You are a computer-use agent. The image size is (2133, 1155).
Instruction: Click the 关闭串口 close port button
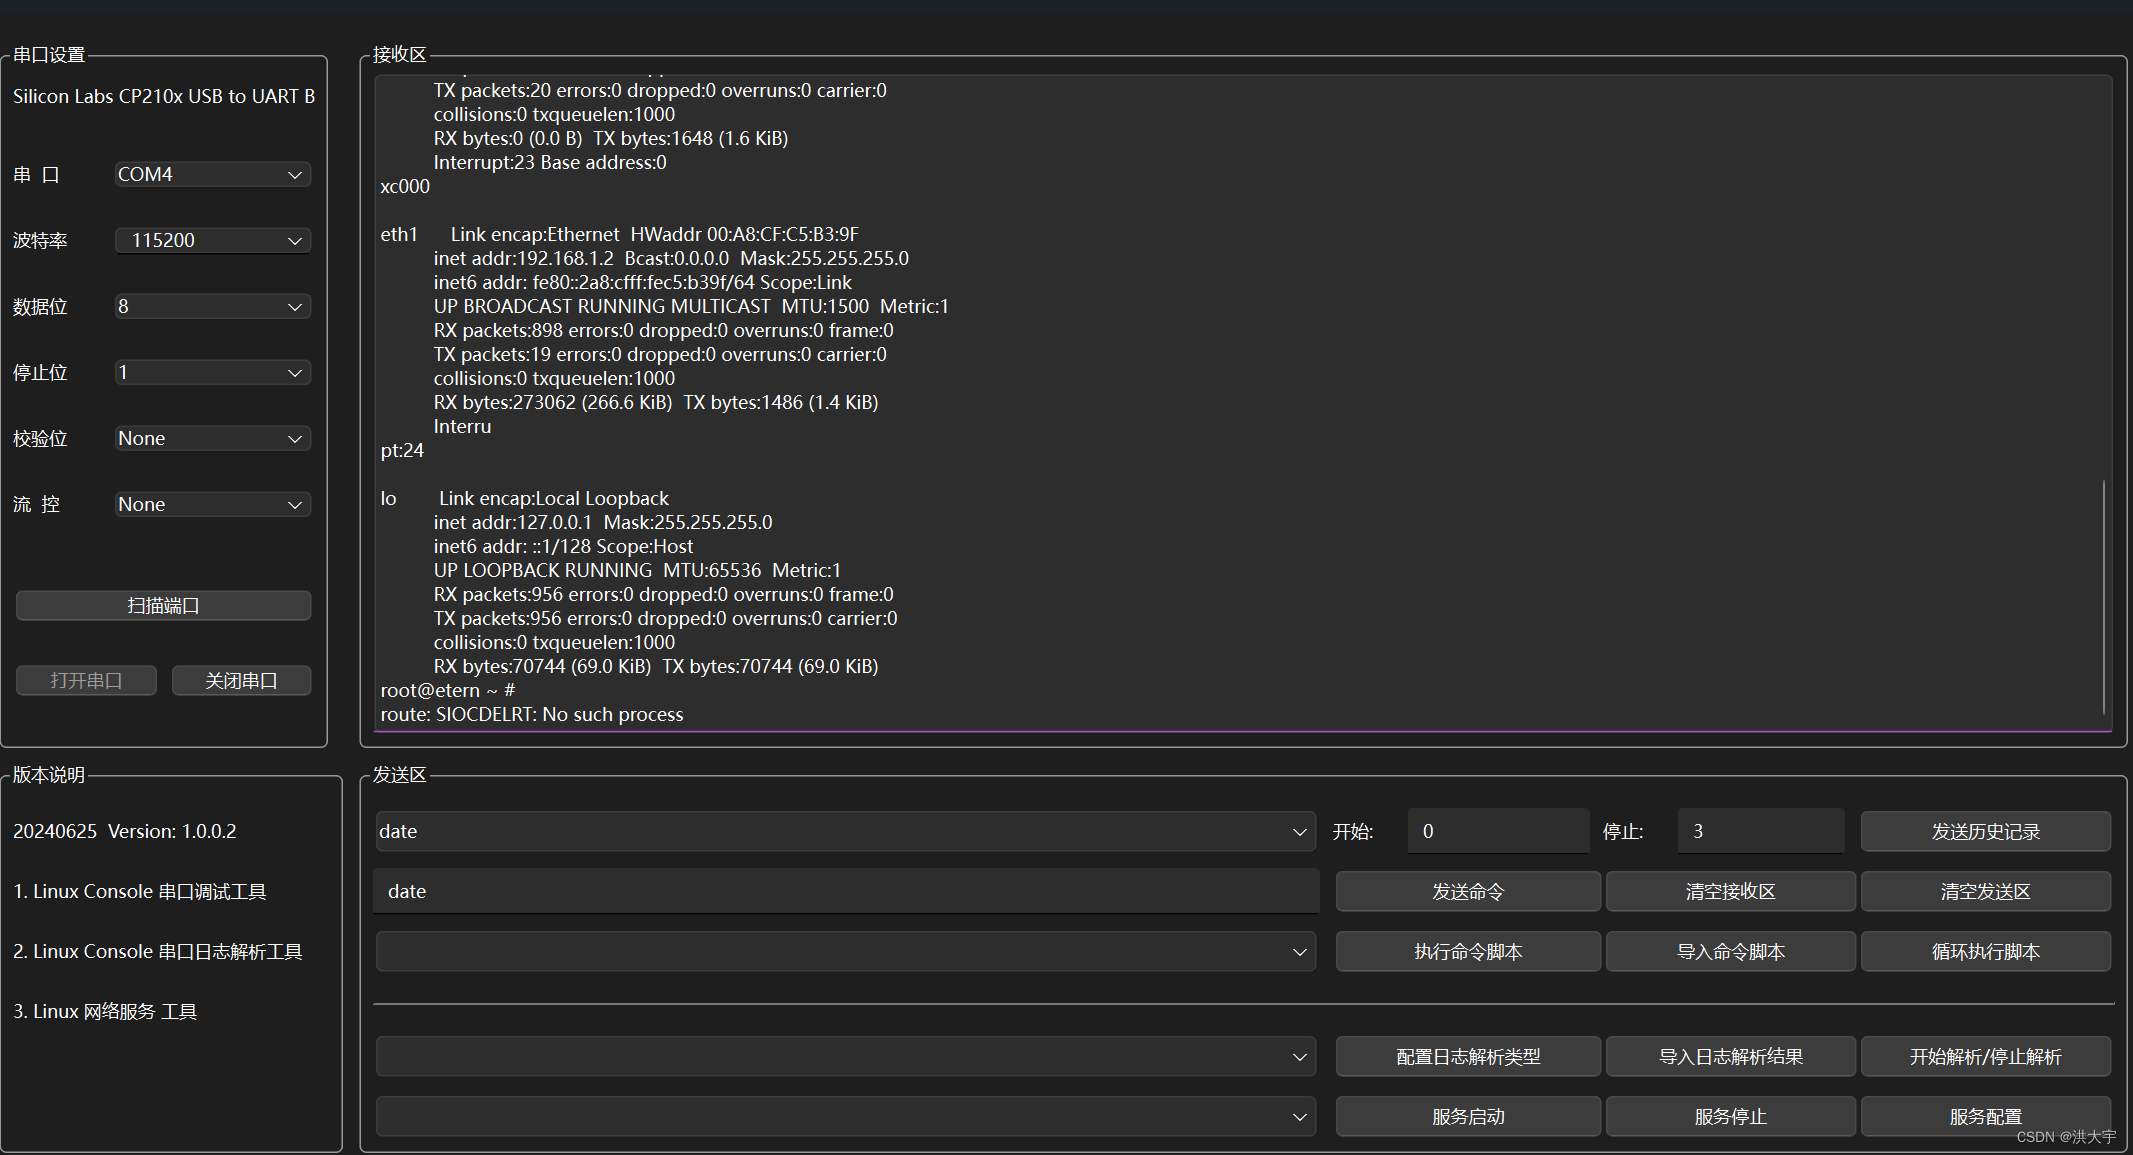coord(241,680)
